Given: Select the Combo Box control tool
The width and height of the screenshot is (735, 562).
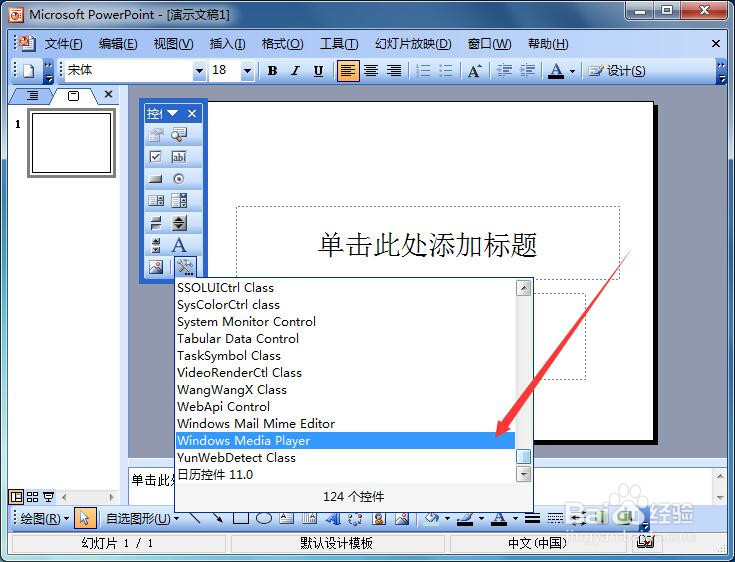Looking at the screenshot, I should click(179, 201).
